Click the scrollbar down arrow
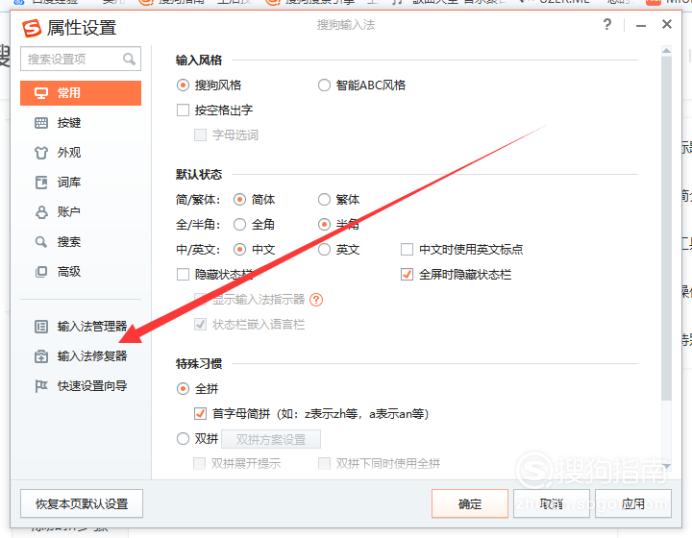692x538 pixels. coord(666,466)
